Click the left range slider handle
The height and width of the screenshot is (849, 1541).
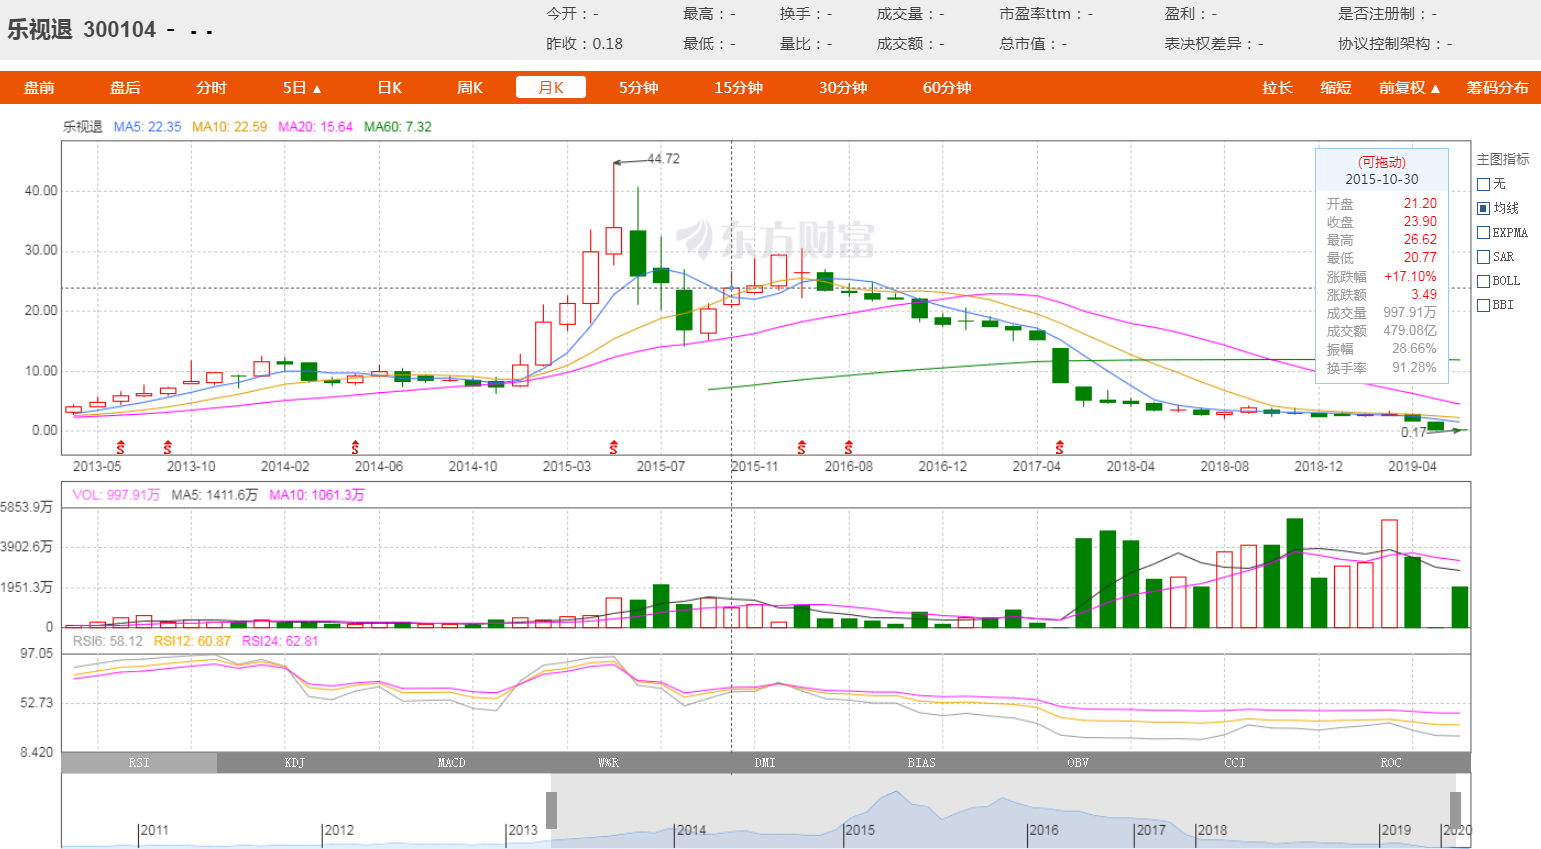tap(551, 810)
